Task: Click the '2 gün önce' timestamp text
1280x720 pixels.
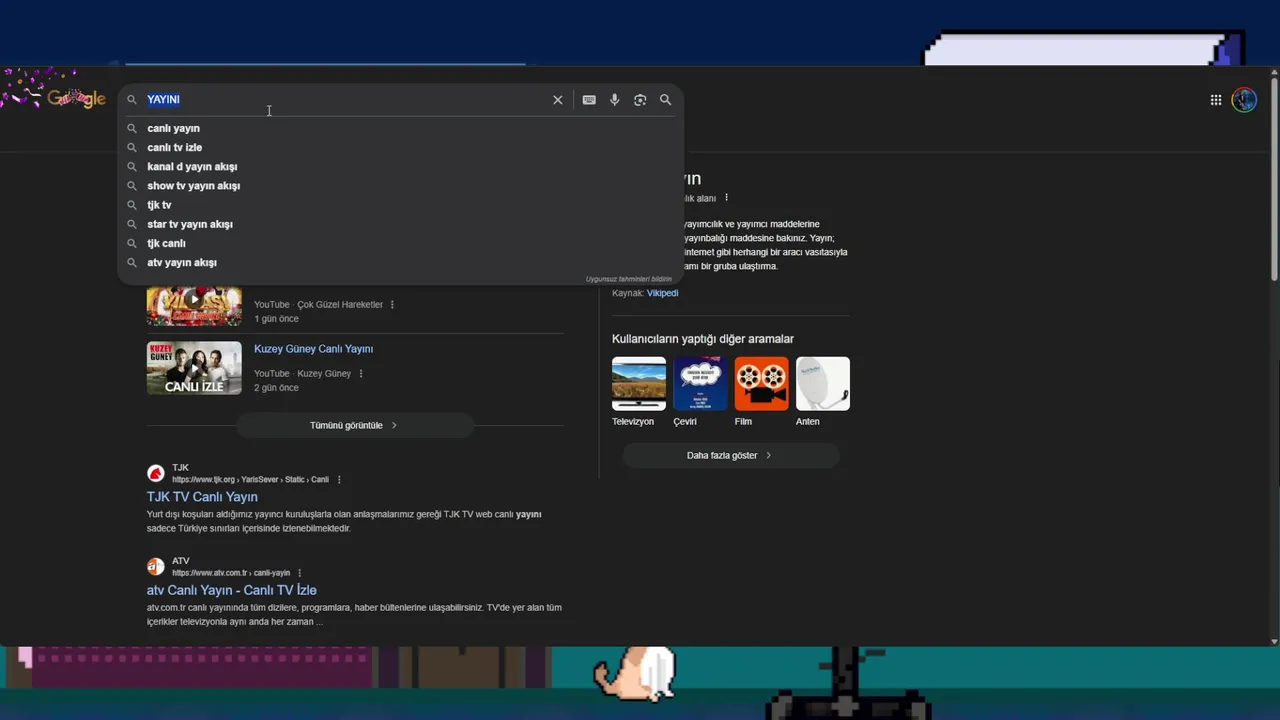Action: 276,388
